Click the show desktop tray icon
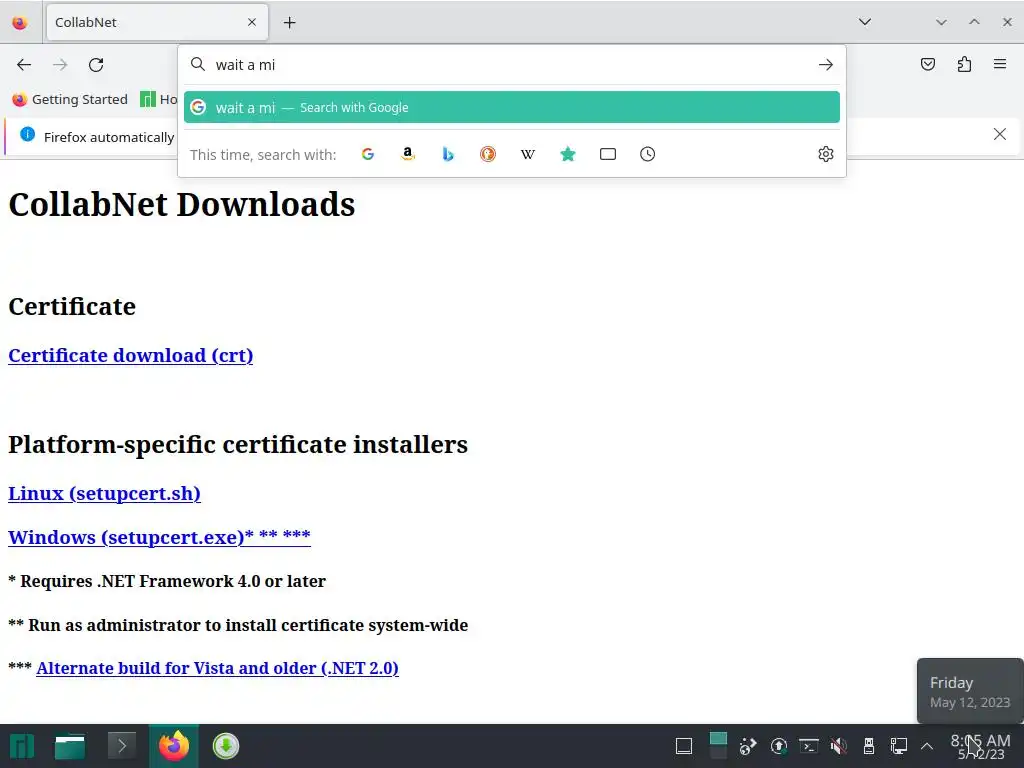The image size is (1024, 768). [x=684, y=746]
